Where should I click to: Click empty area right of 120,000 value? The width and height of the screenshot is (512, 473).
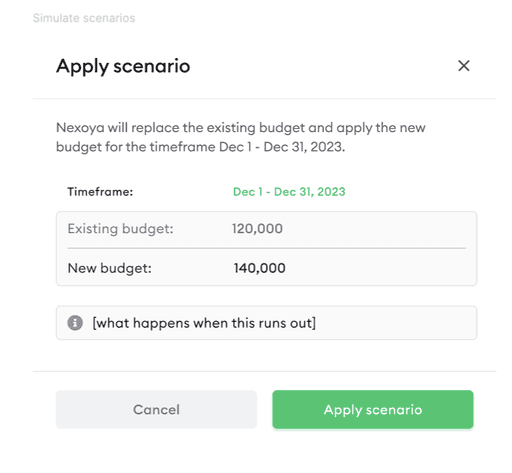373,229
